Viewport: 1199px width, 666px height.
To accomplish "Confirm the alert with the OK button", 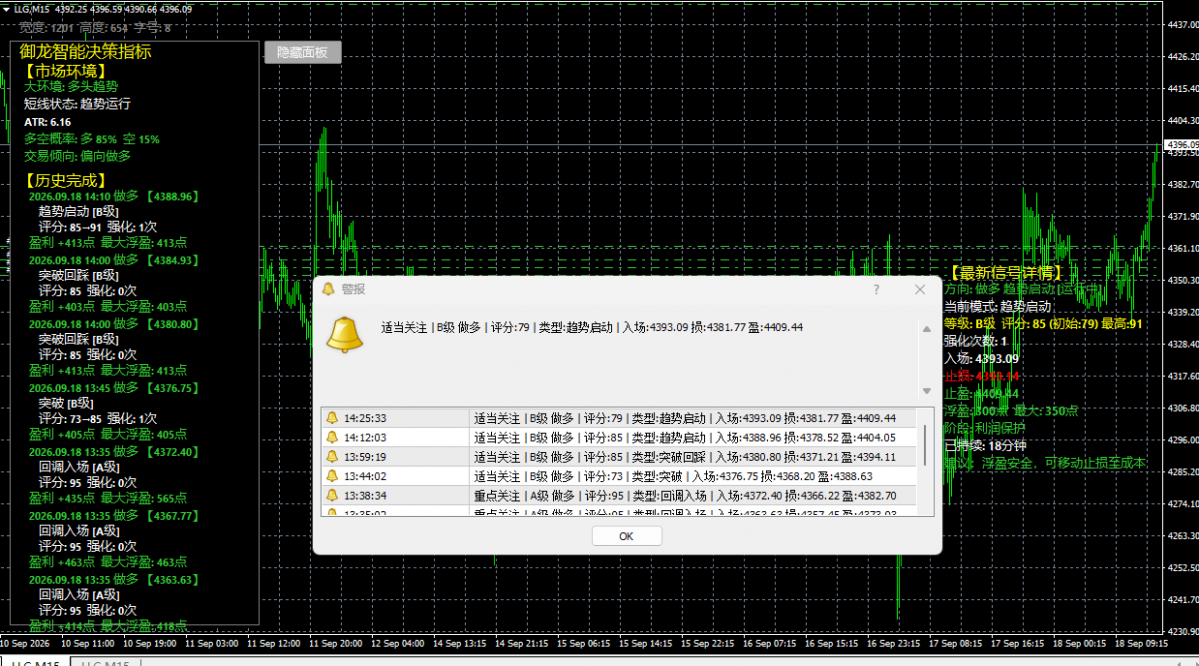I will pyautogui.click(x=626, y=536).
